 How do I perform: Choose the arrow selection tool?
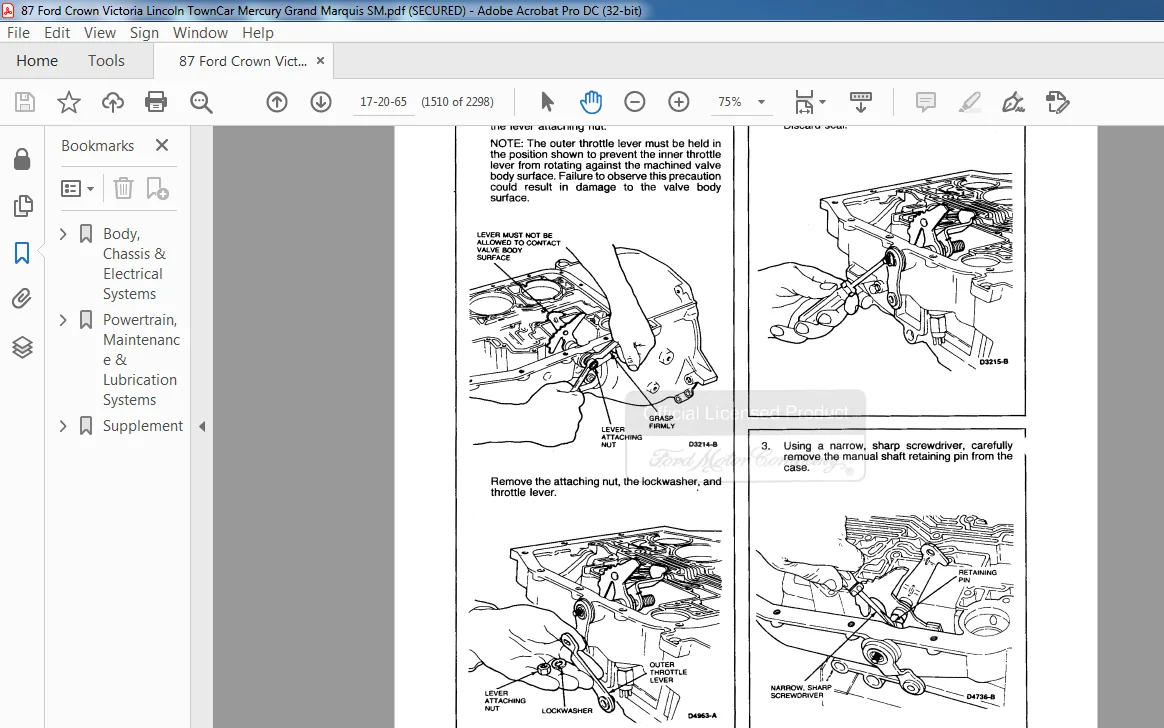click(547, 102)
